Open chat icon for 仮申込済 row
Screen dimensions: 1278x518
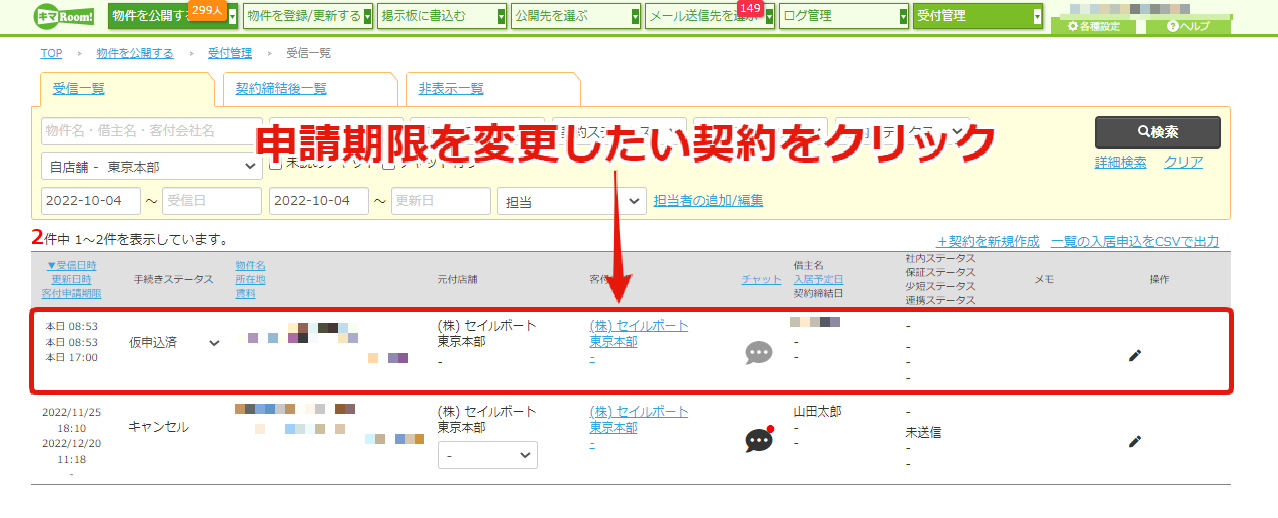coord(759,352)
